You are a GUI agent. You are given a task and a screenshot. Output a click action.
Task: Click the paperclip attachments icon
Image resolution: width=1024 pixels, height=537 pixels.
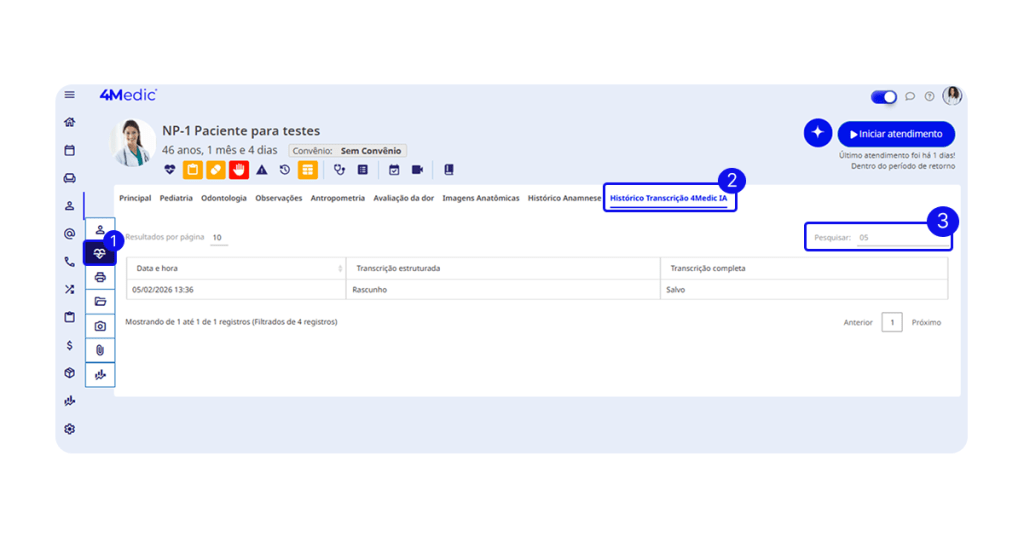pyautogui.click(x=100, y=350)
